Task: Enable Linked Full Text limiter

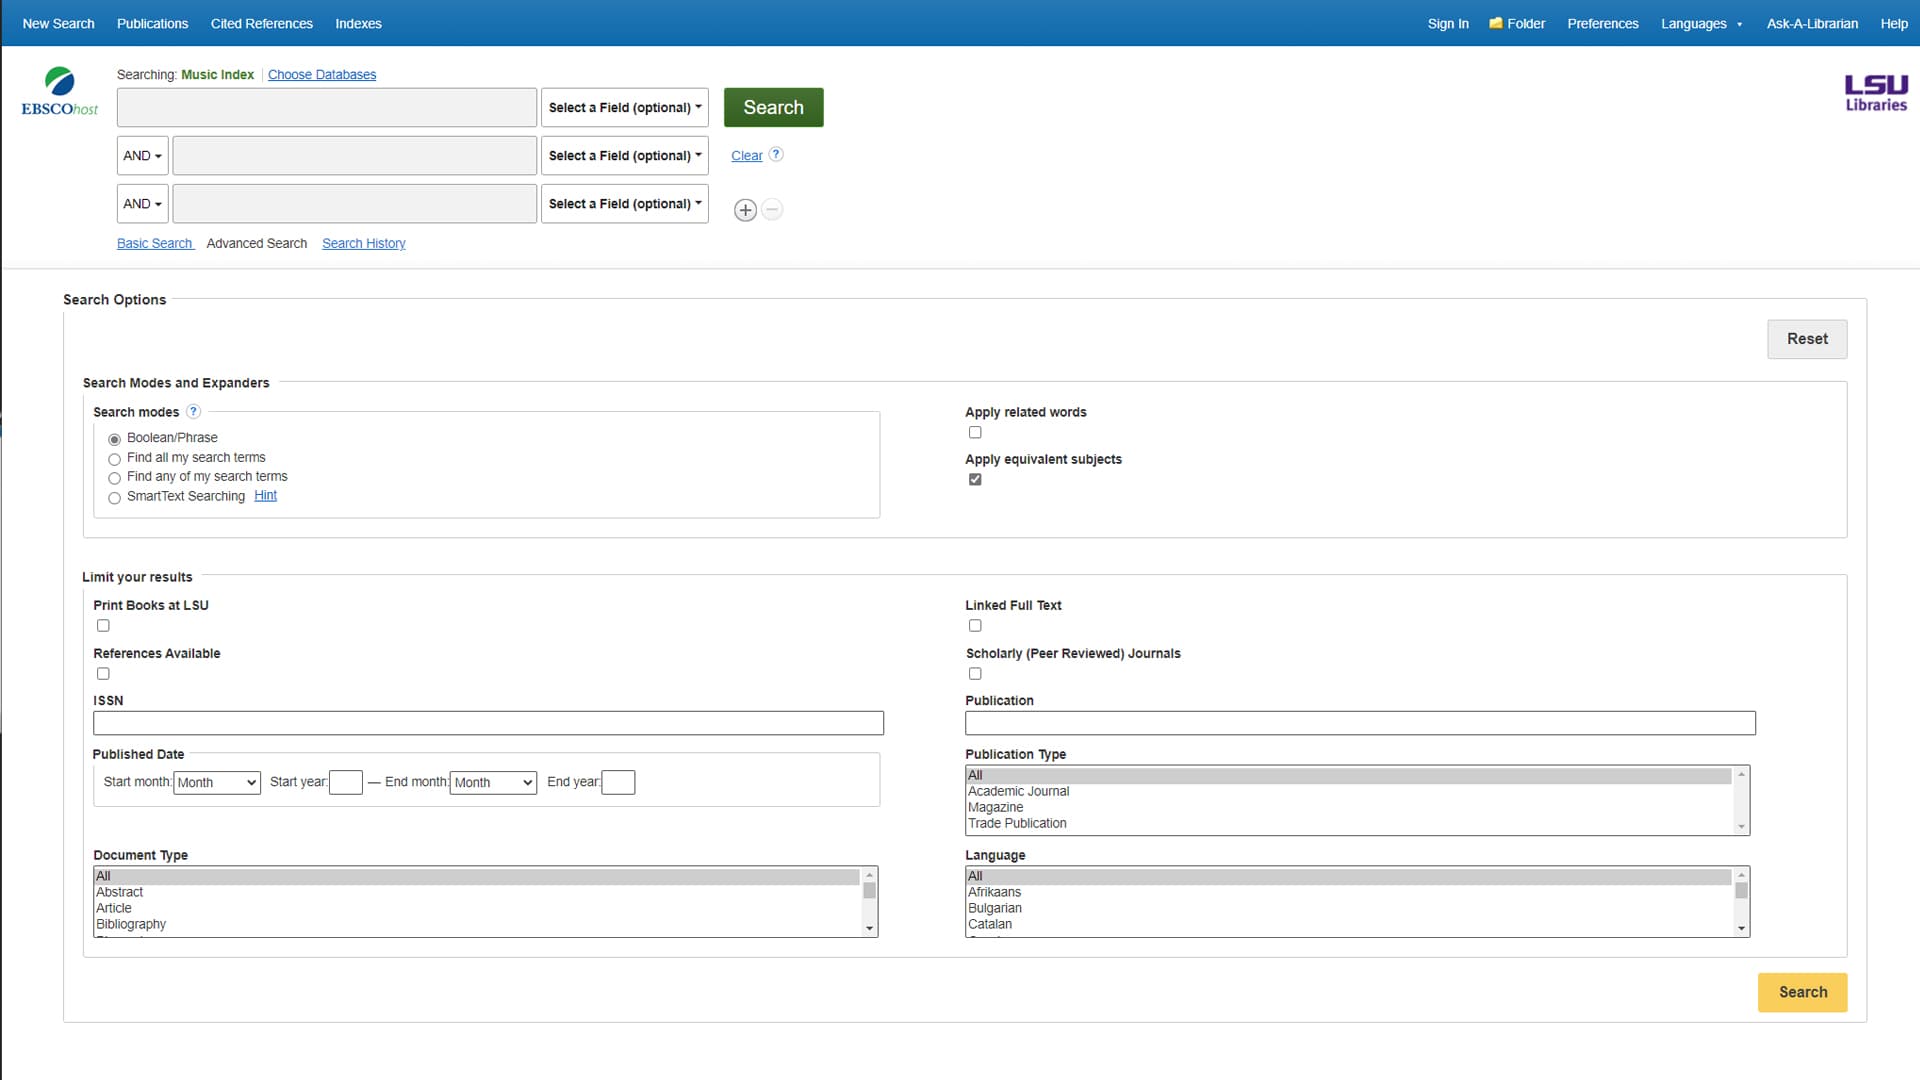Action: click(x=975, y=625)
